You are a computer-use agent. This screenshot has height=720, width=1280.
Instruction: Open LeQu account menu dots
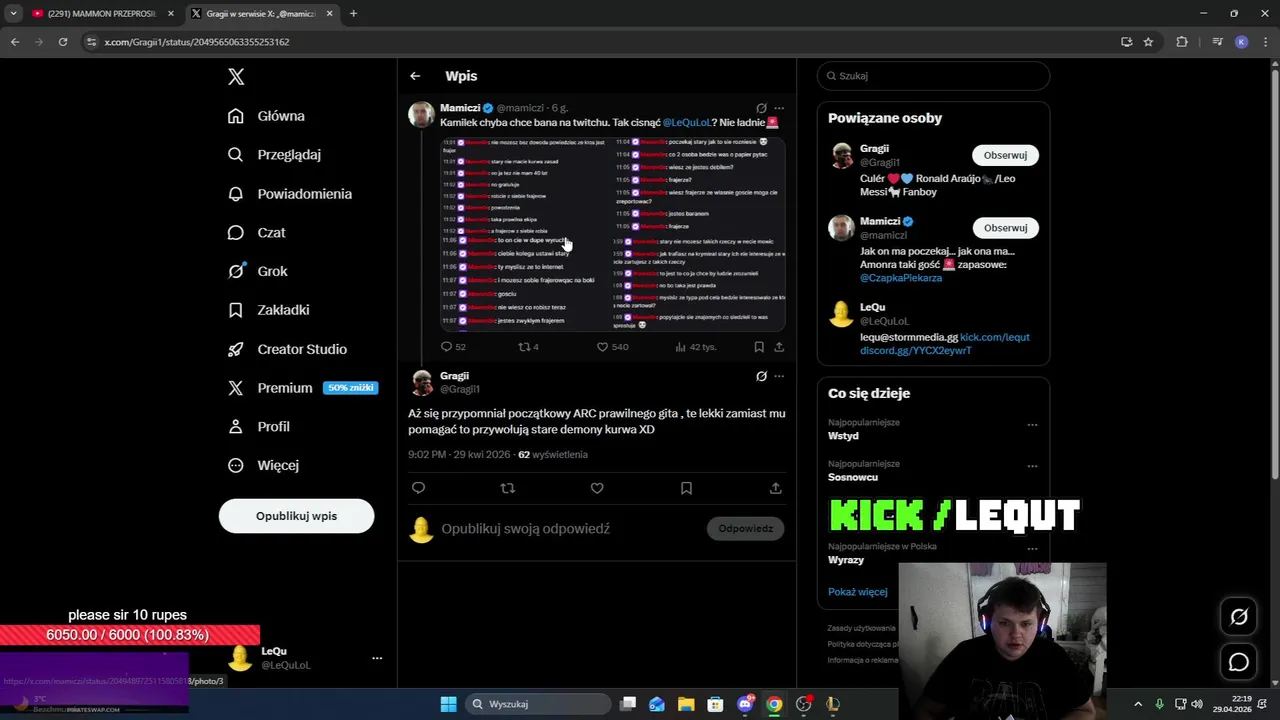[x=377, y=658]
